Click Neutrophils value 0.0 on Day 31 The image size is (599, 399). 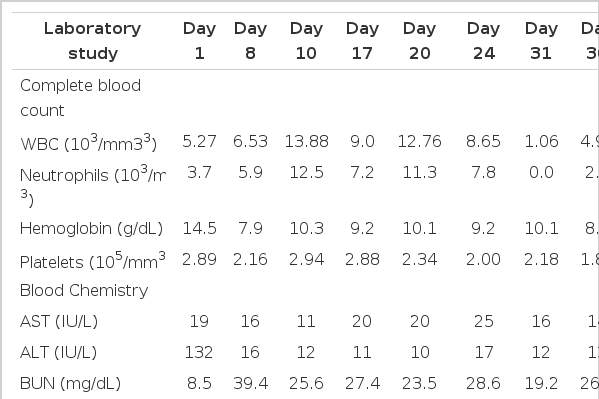541,172
